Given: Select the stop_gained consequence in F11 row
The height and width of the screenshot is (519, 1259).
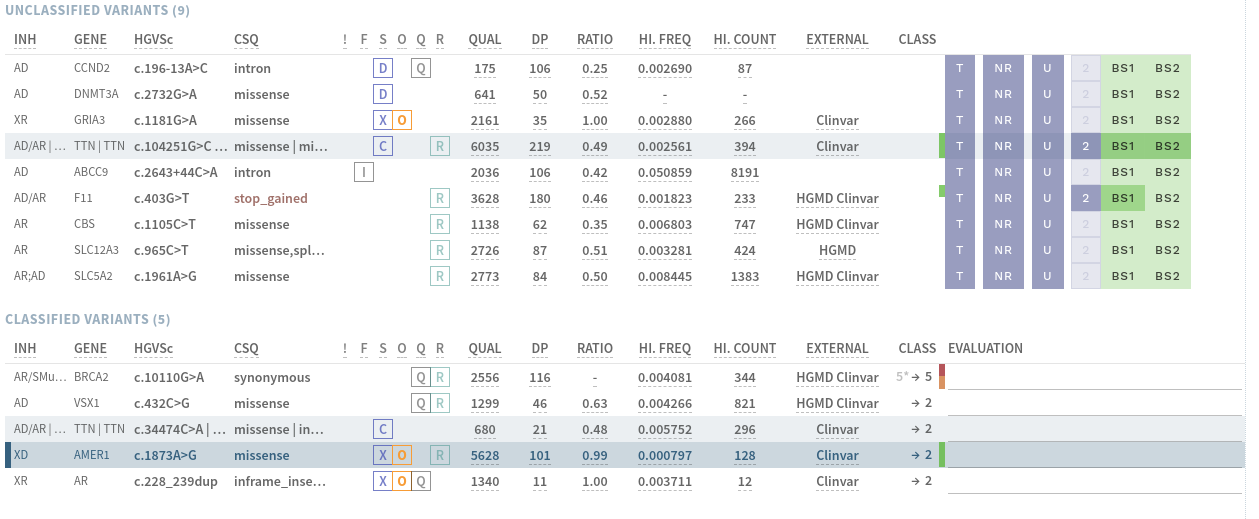Looking at the screenshot, I should (x=270, y=198).
